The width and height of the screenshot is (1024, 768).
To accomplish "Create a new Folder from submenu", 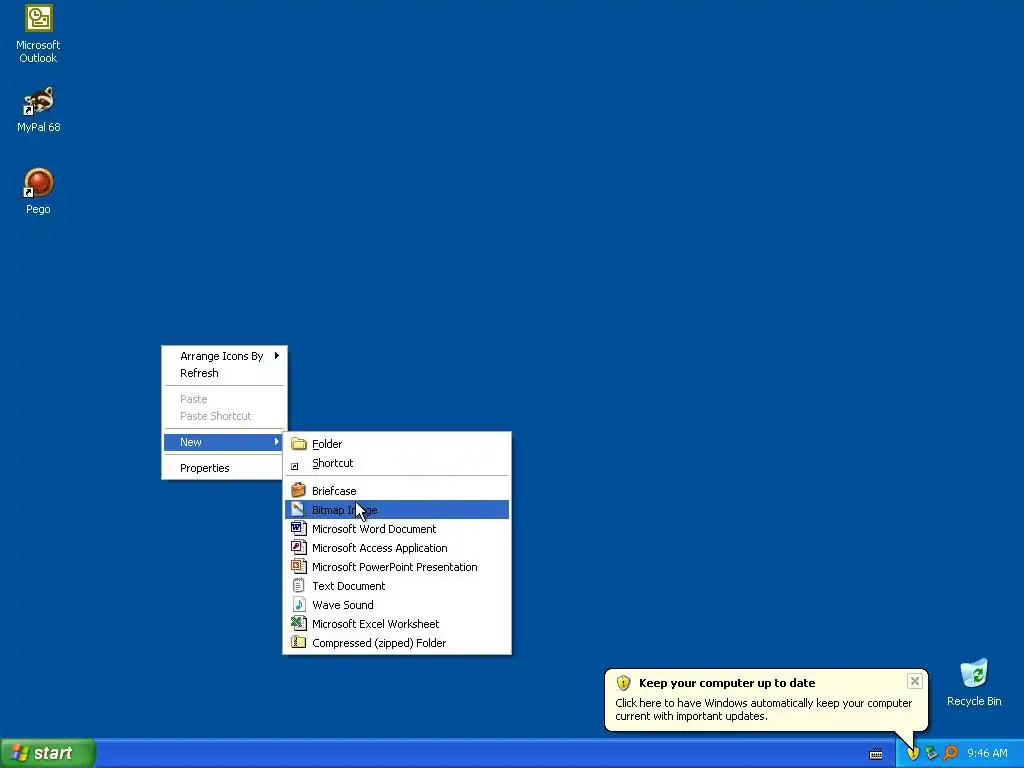I will tap(396, 444).
